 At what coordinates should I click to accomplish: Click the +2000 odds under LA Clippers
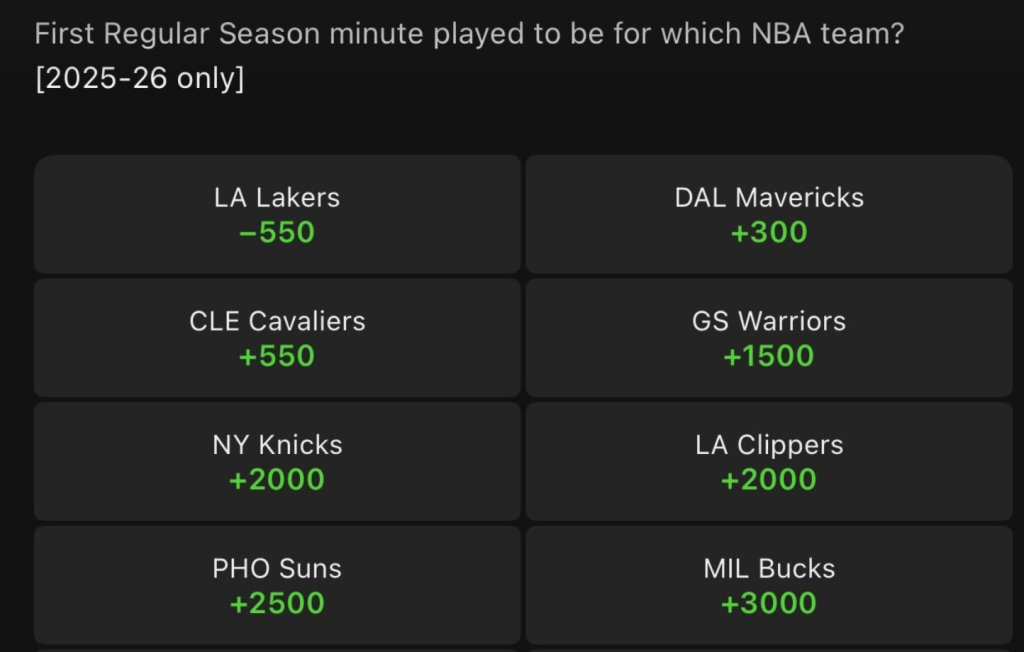[x=769, y=480]
